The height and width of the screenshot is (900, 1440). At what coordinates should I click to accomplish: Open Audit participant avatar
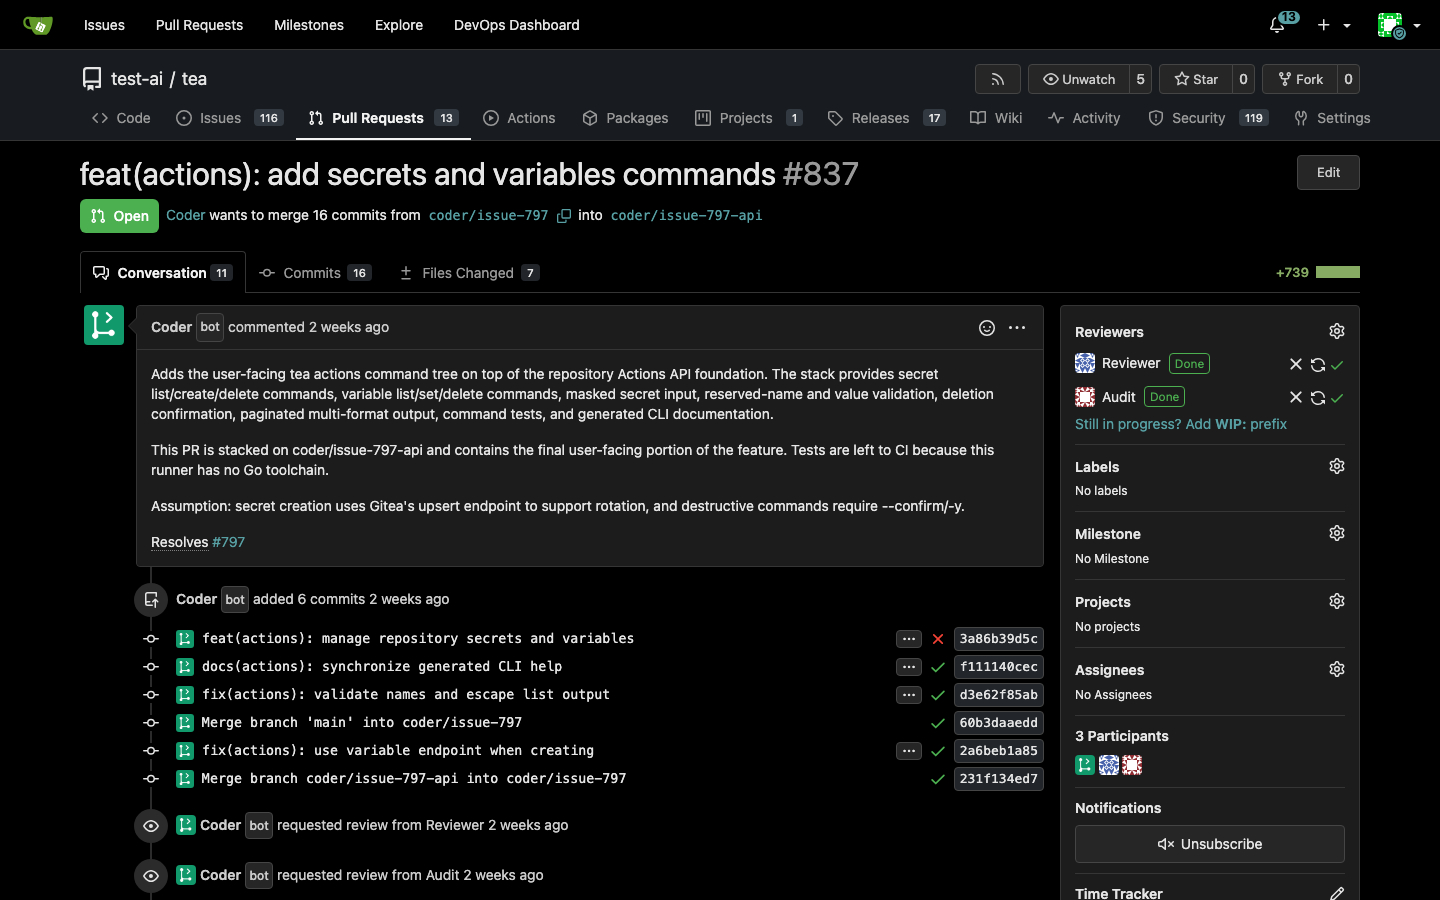click(1132, 765)
